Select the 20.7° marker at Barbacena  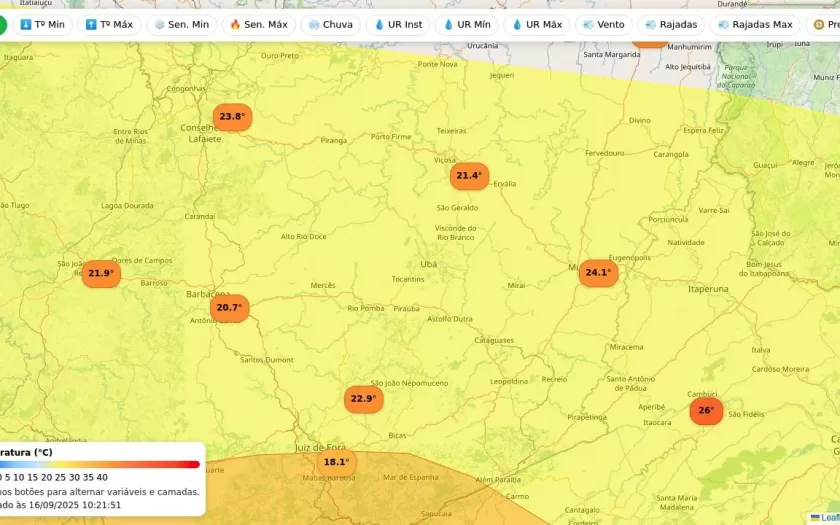(229, 307)
